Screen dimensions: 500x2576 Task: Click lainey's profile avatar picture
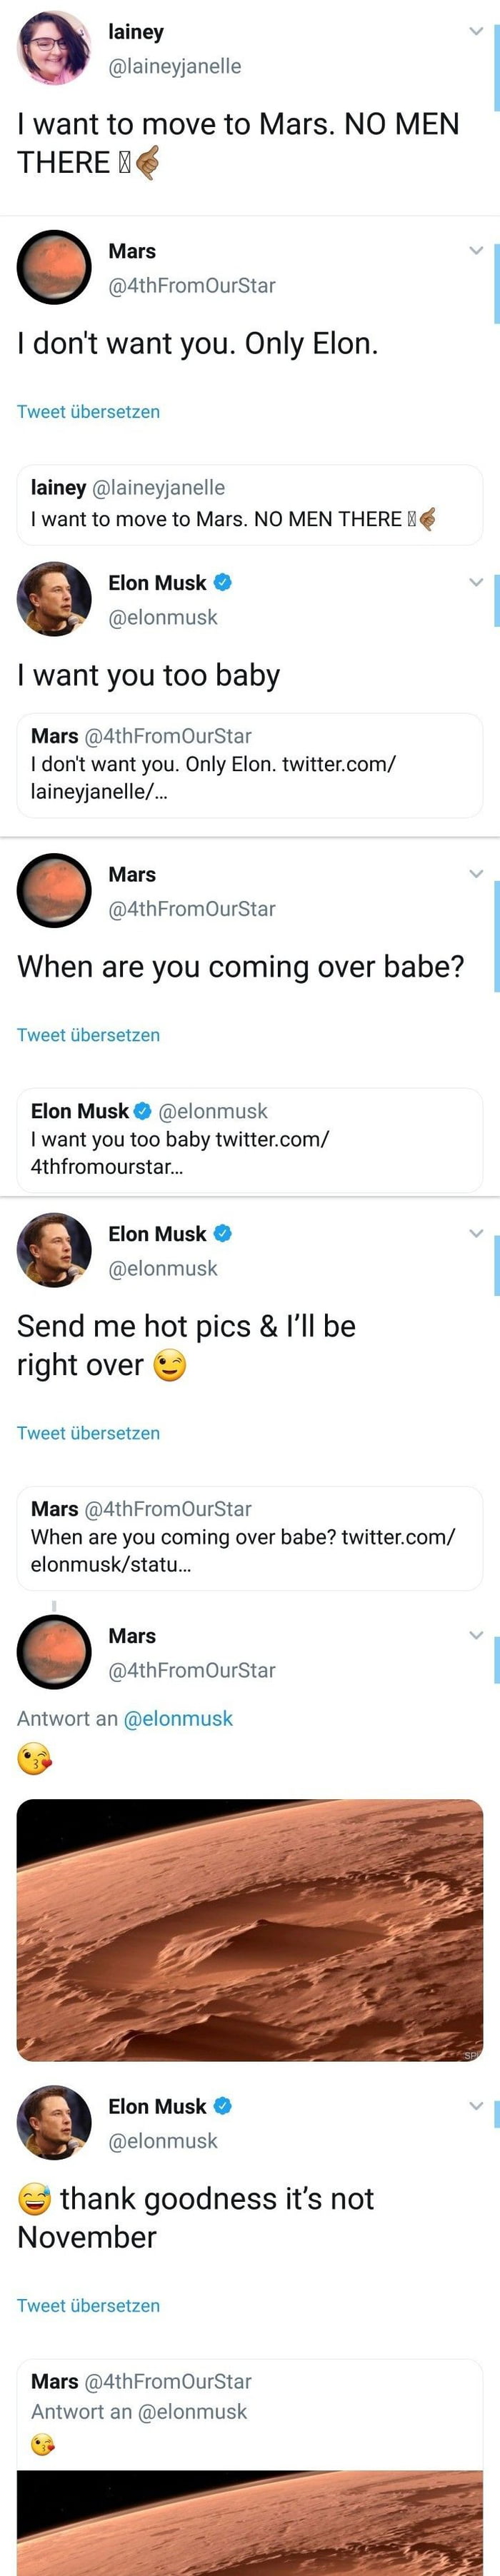[x=54, y=48]
